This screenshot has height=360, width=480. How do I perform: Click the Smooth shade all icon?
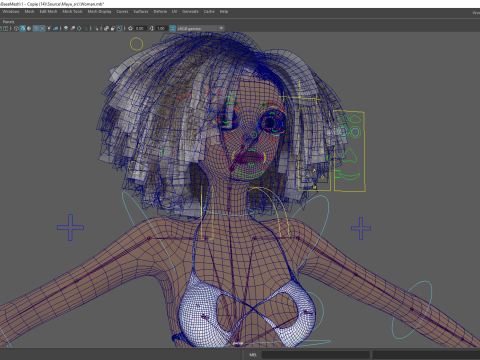23,29
